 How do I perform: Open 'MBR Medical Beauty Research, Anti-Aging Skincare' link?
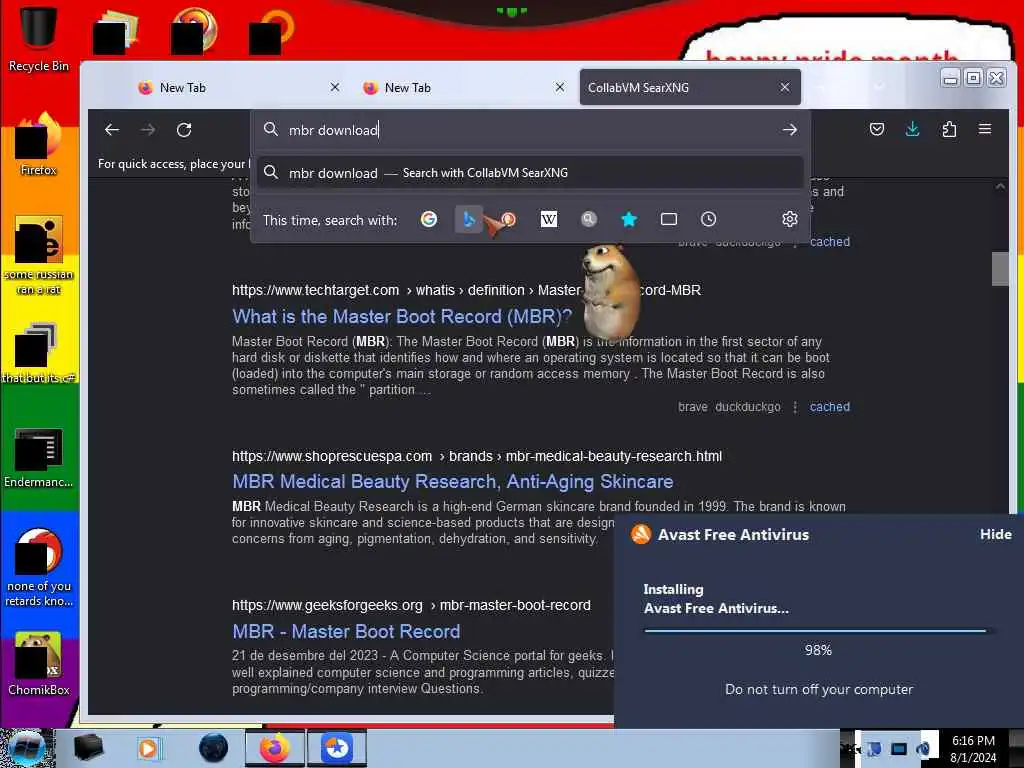(x=453, y=481)
